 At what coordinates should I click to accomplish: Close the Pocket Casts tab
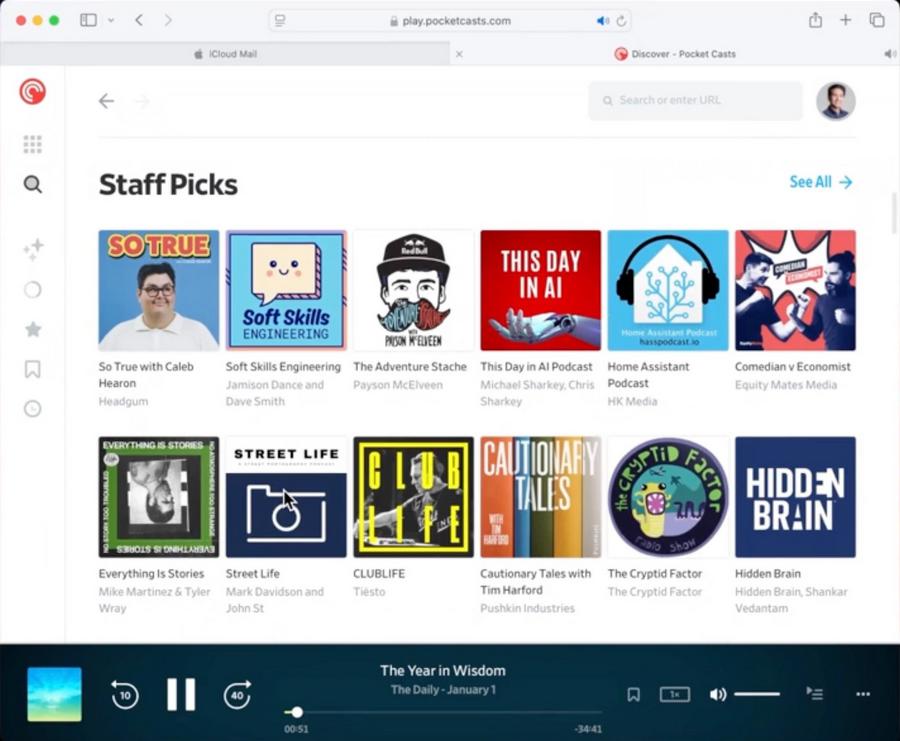[x=459, y=54]
